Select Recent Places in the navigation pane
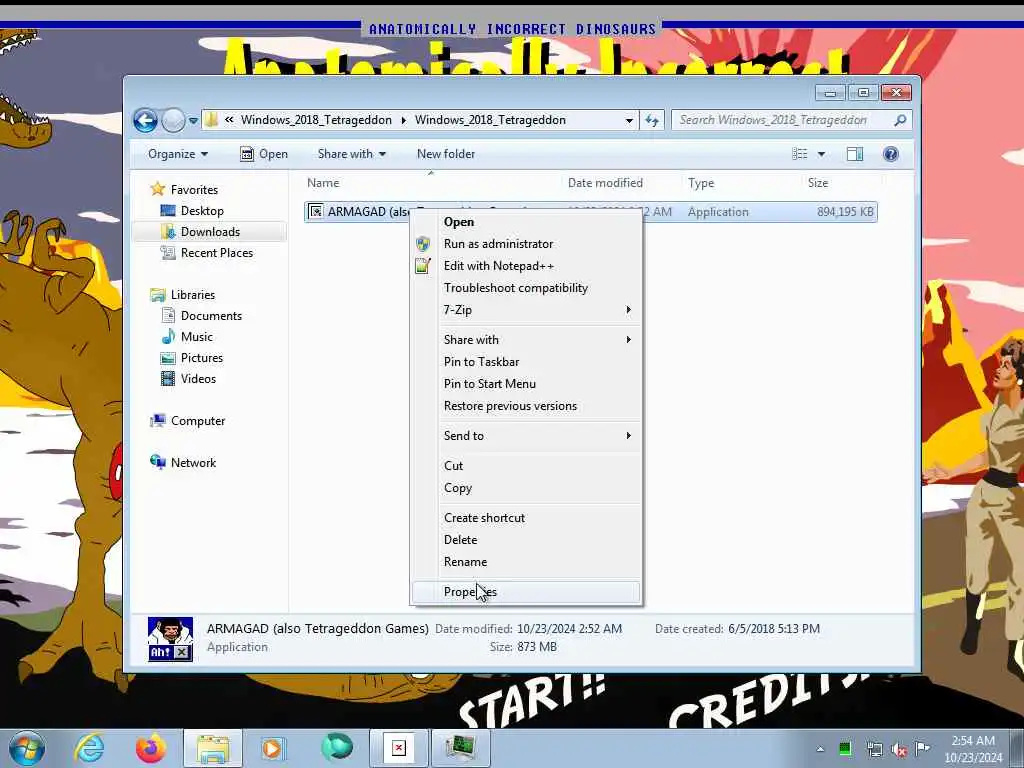The height and width of the screenshot is (768, 1024). pyautogui.click(x=207, y=253)
